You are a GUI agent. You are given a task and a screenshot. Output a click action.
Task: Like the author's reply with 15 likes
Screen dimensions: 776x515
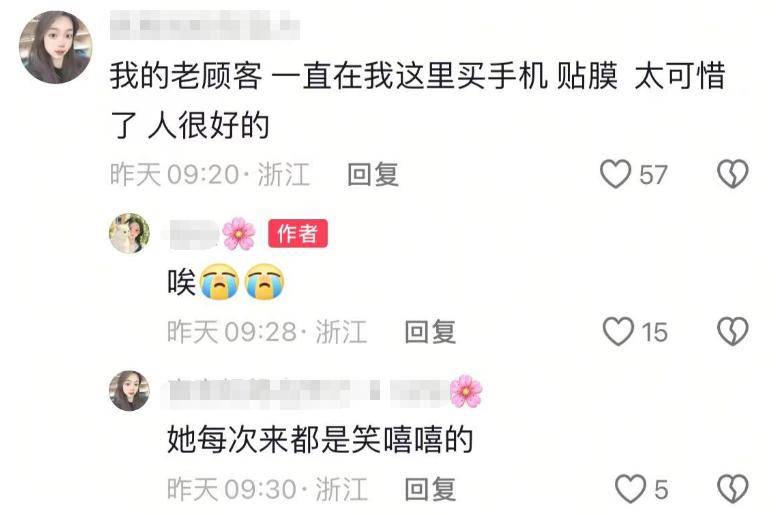tap(618, 331)
